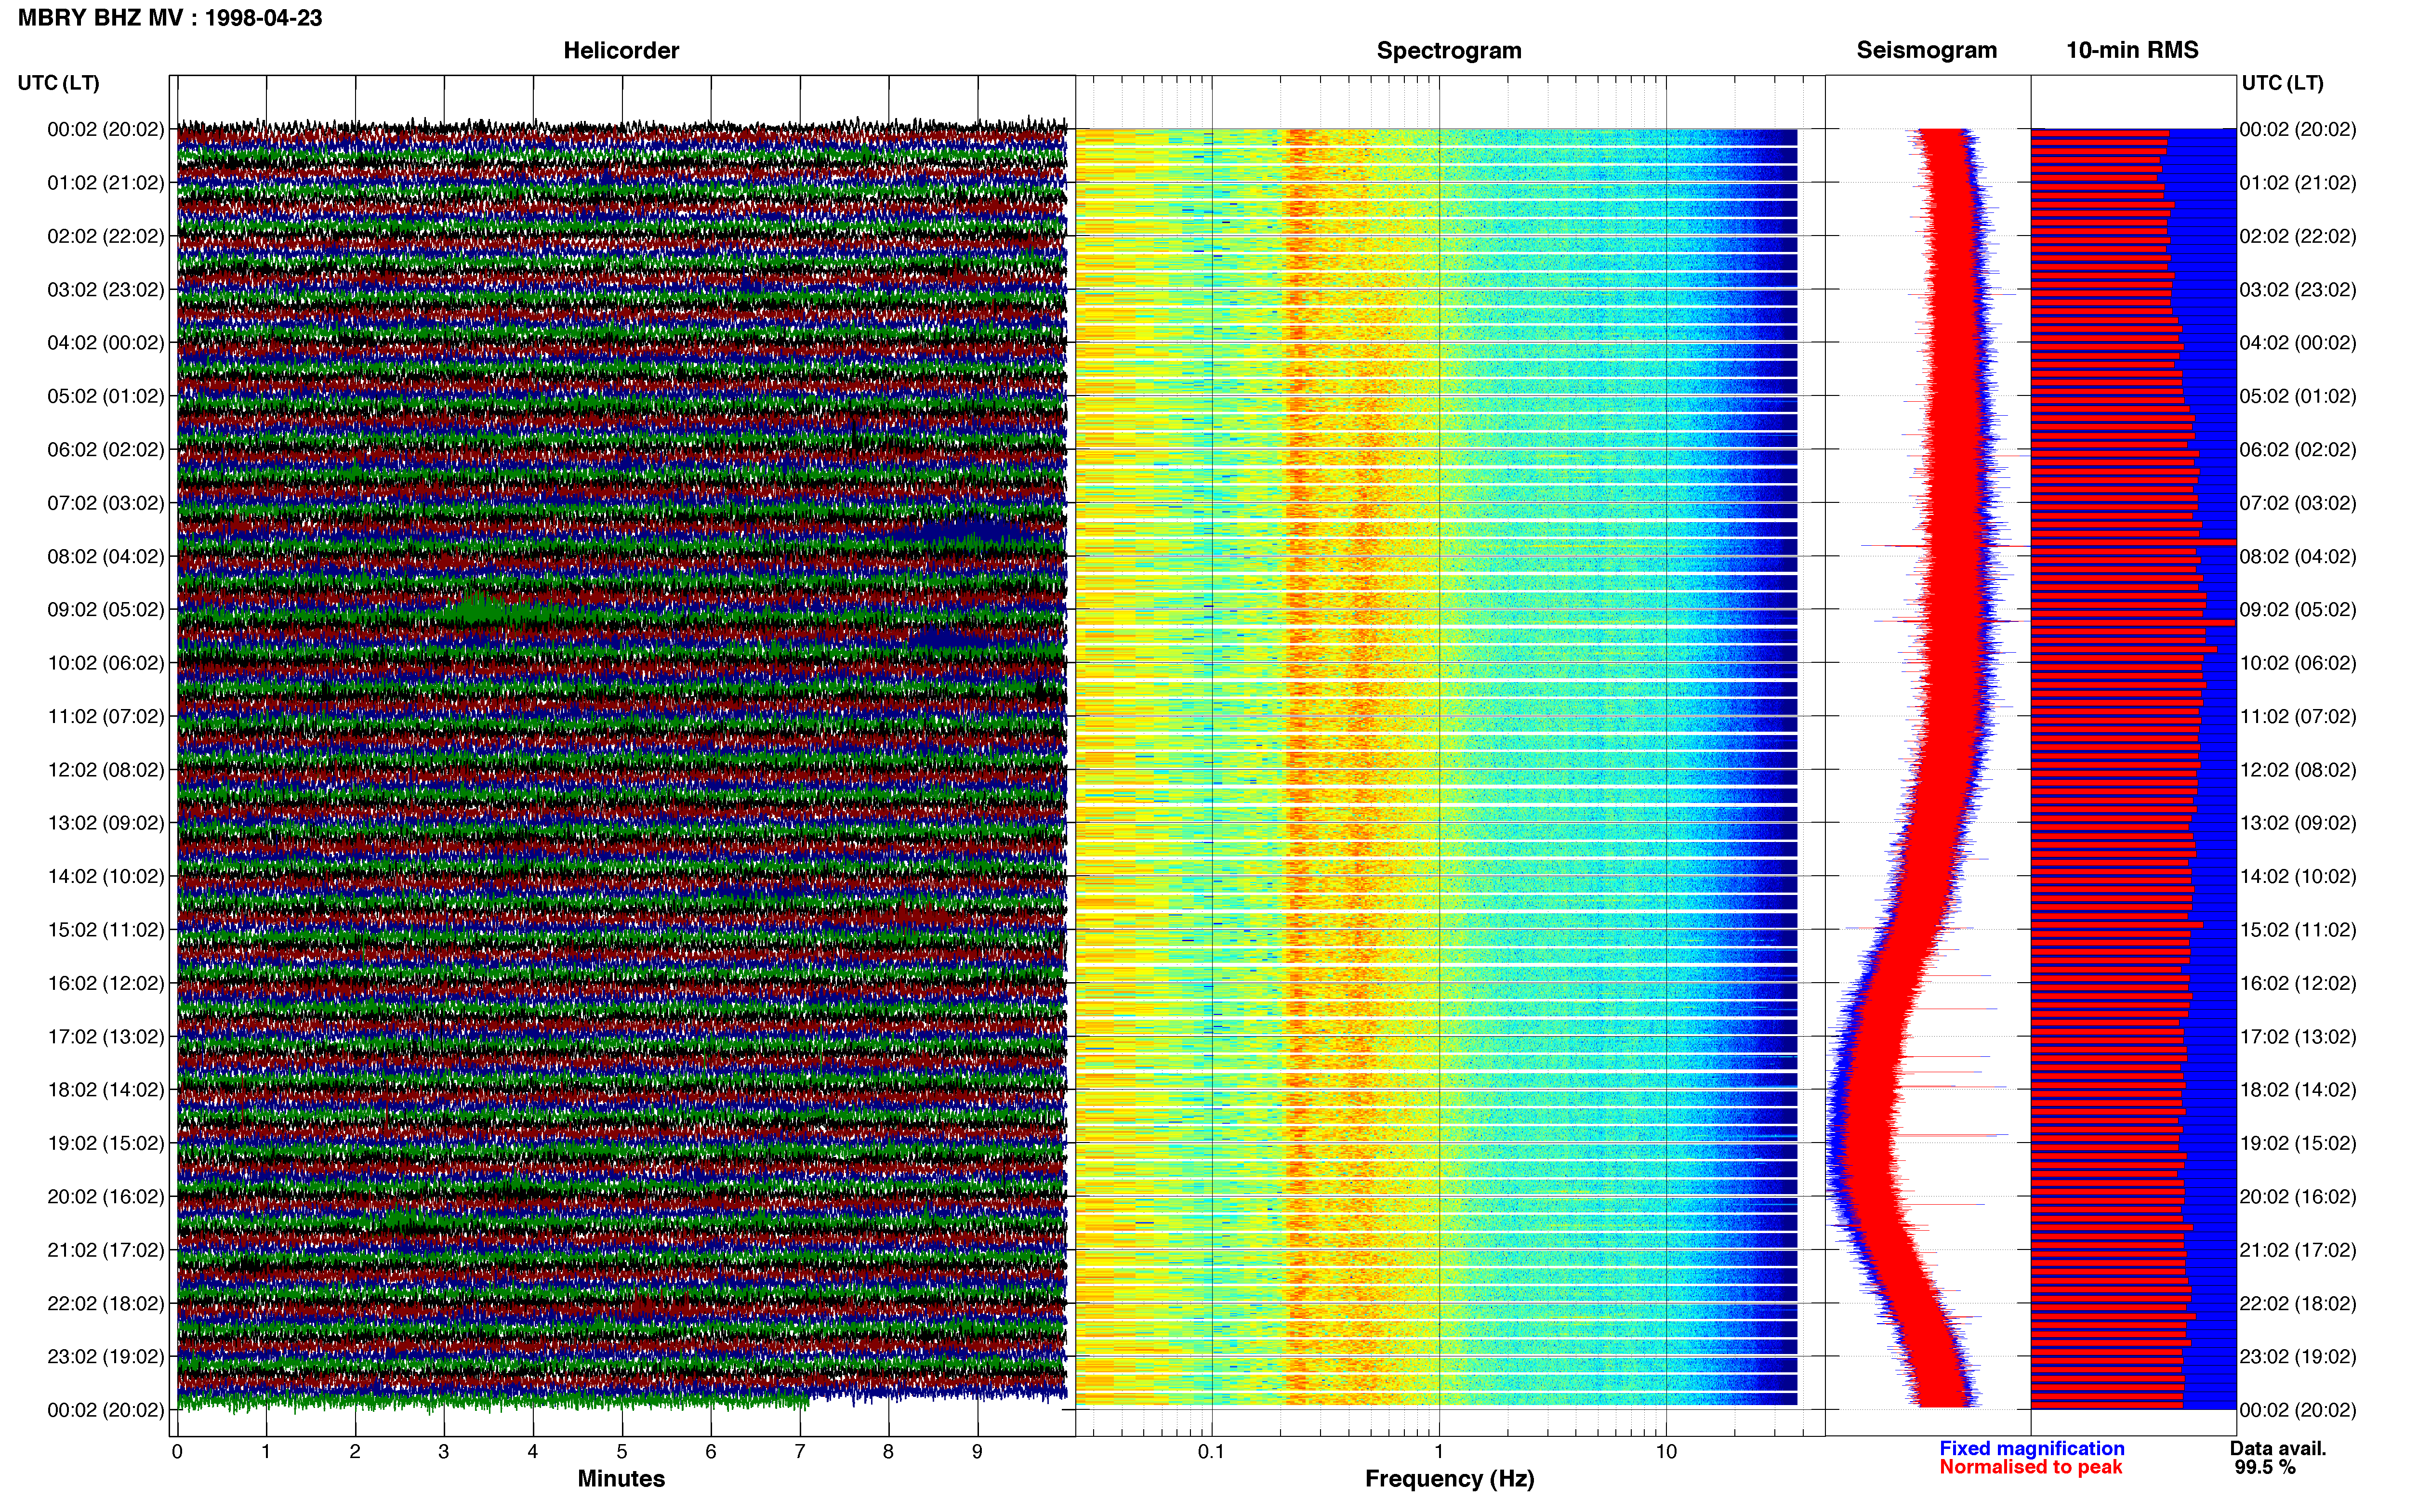Click the '0.1' frequency tick label
2418x1512 pixels.
pos(1211,1451)
